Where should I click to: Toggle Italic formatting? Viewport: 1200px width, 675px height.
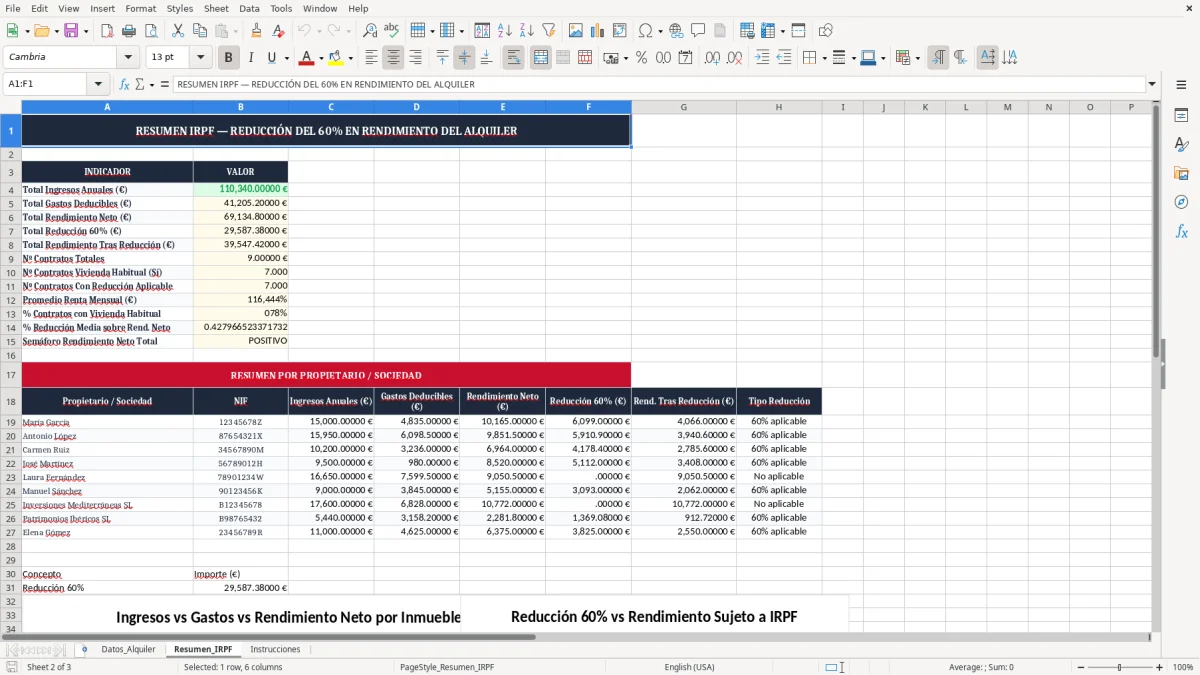pos(250,58)
